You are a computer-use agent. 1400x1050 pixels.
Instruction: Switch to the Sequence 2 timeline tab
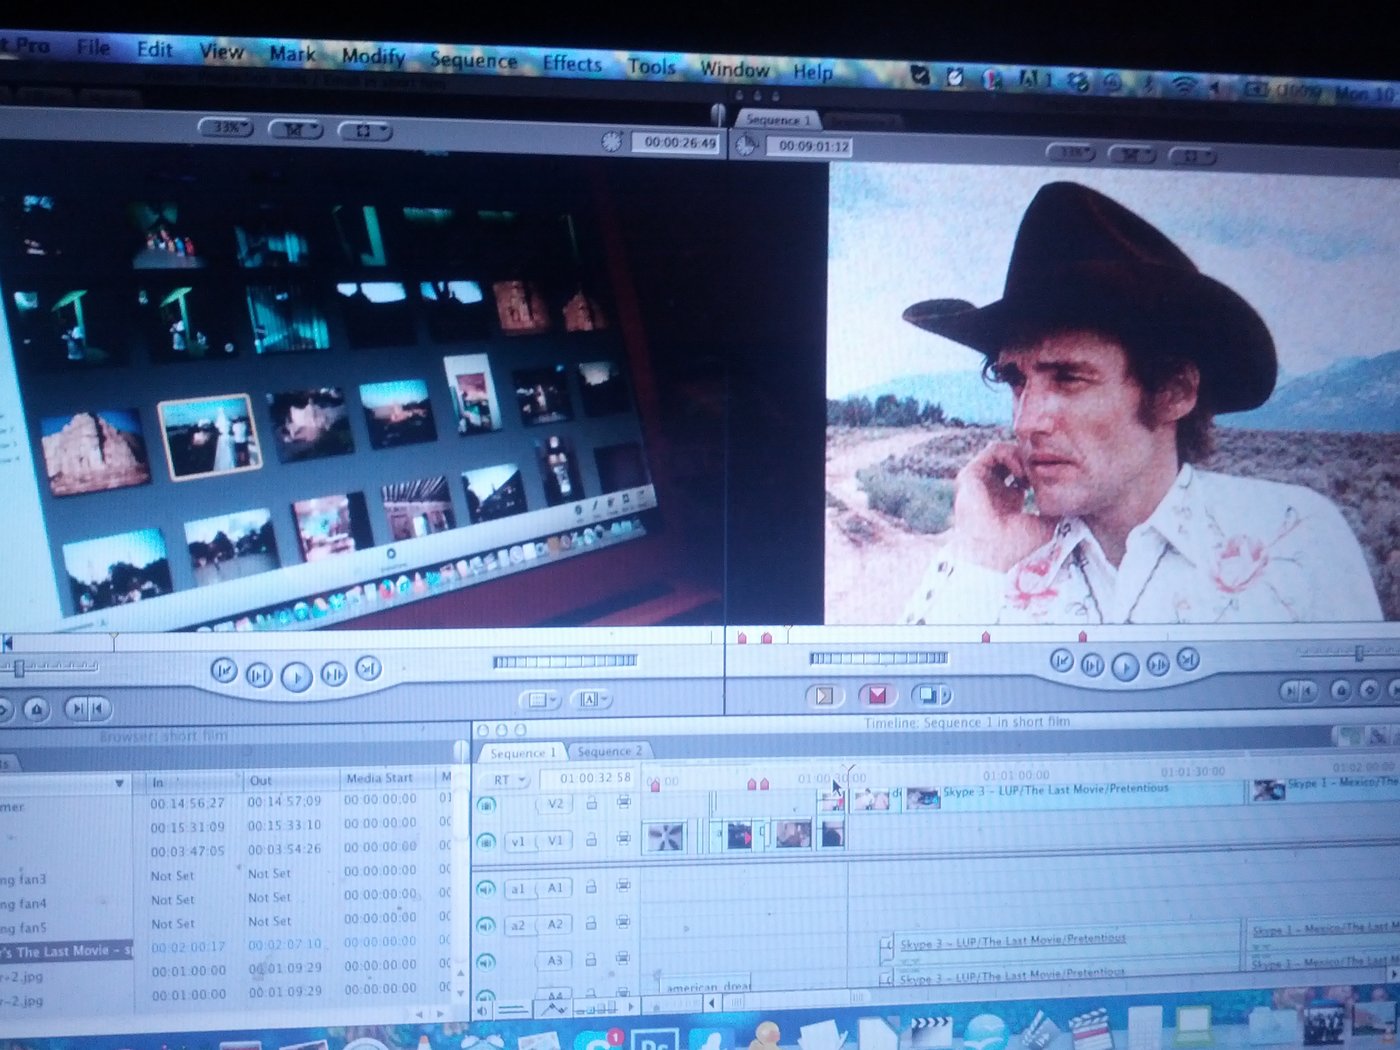point(610,751)
